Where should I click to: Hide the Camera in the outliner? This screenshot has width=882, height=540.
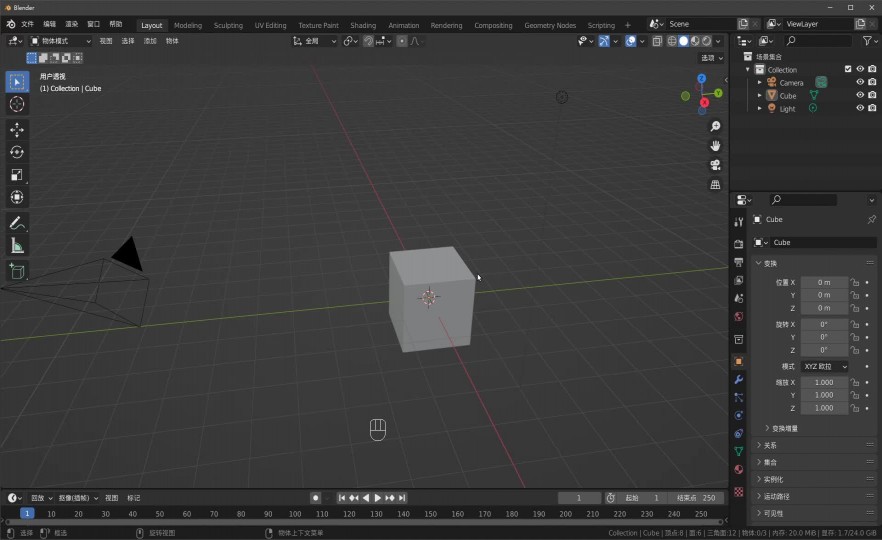[860, 82]
